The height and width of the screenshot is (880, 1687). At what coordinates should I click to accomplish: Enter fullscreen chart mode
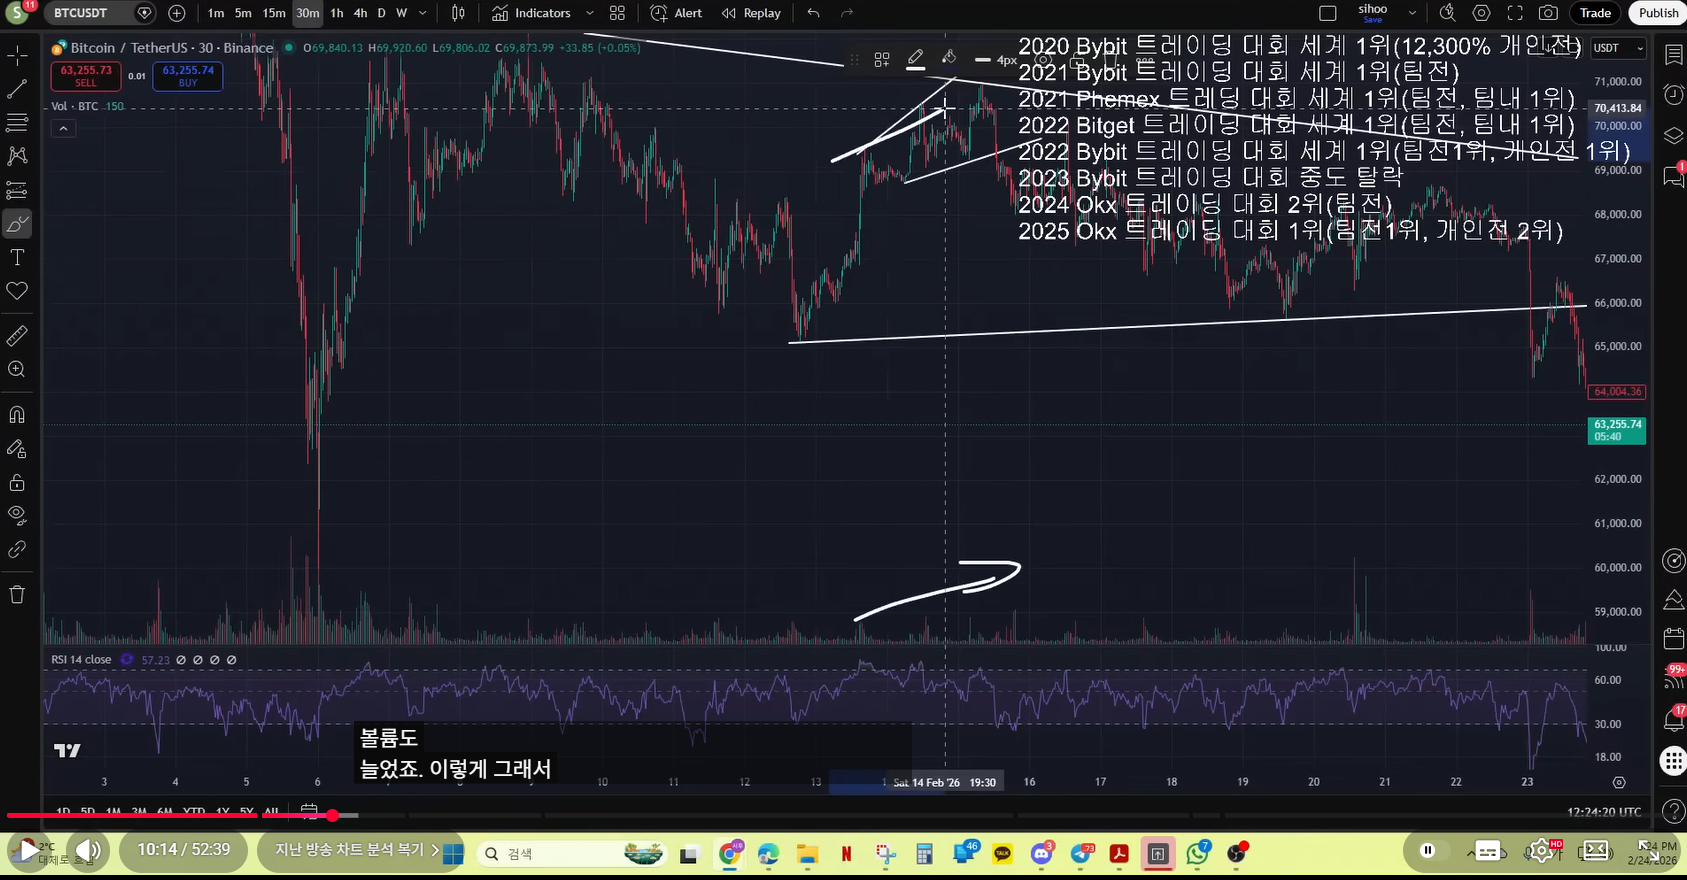(1515, 13)
